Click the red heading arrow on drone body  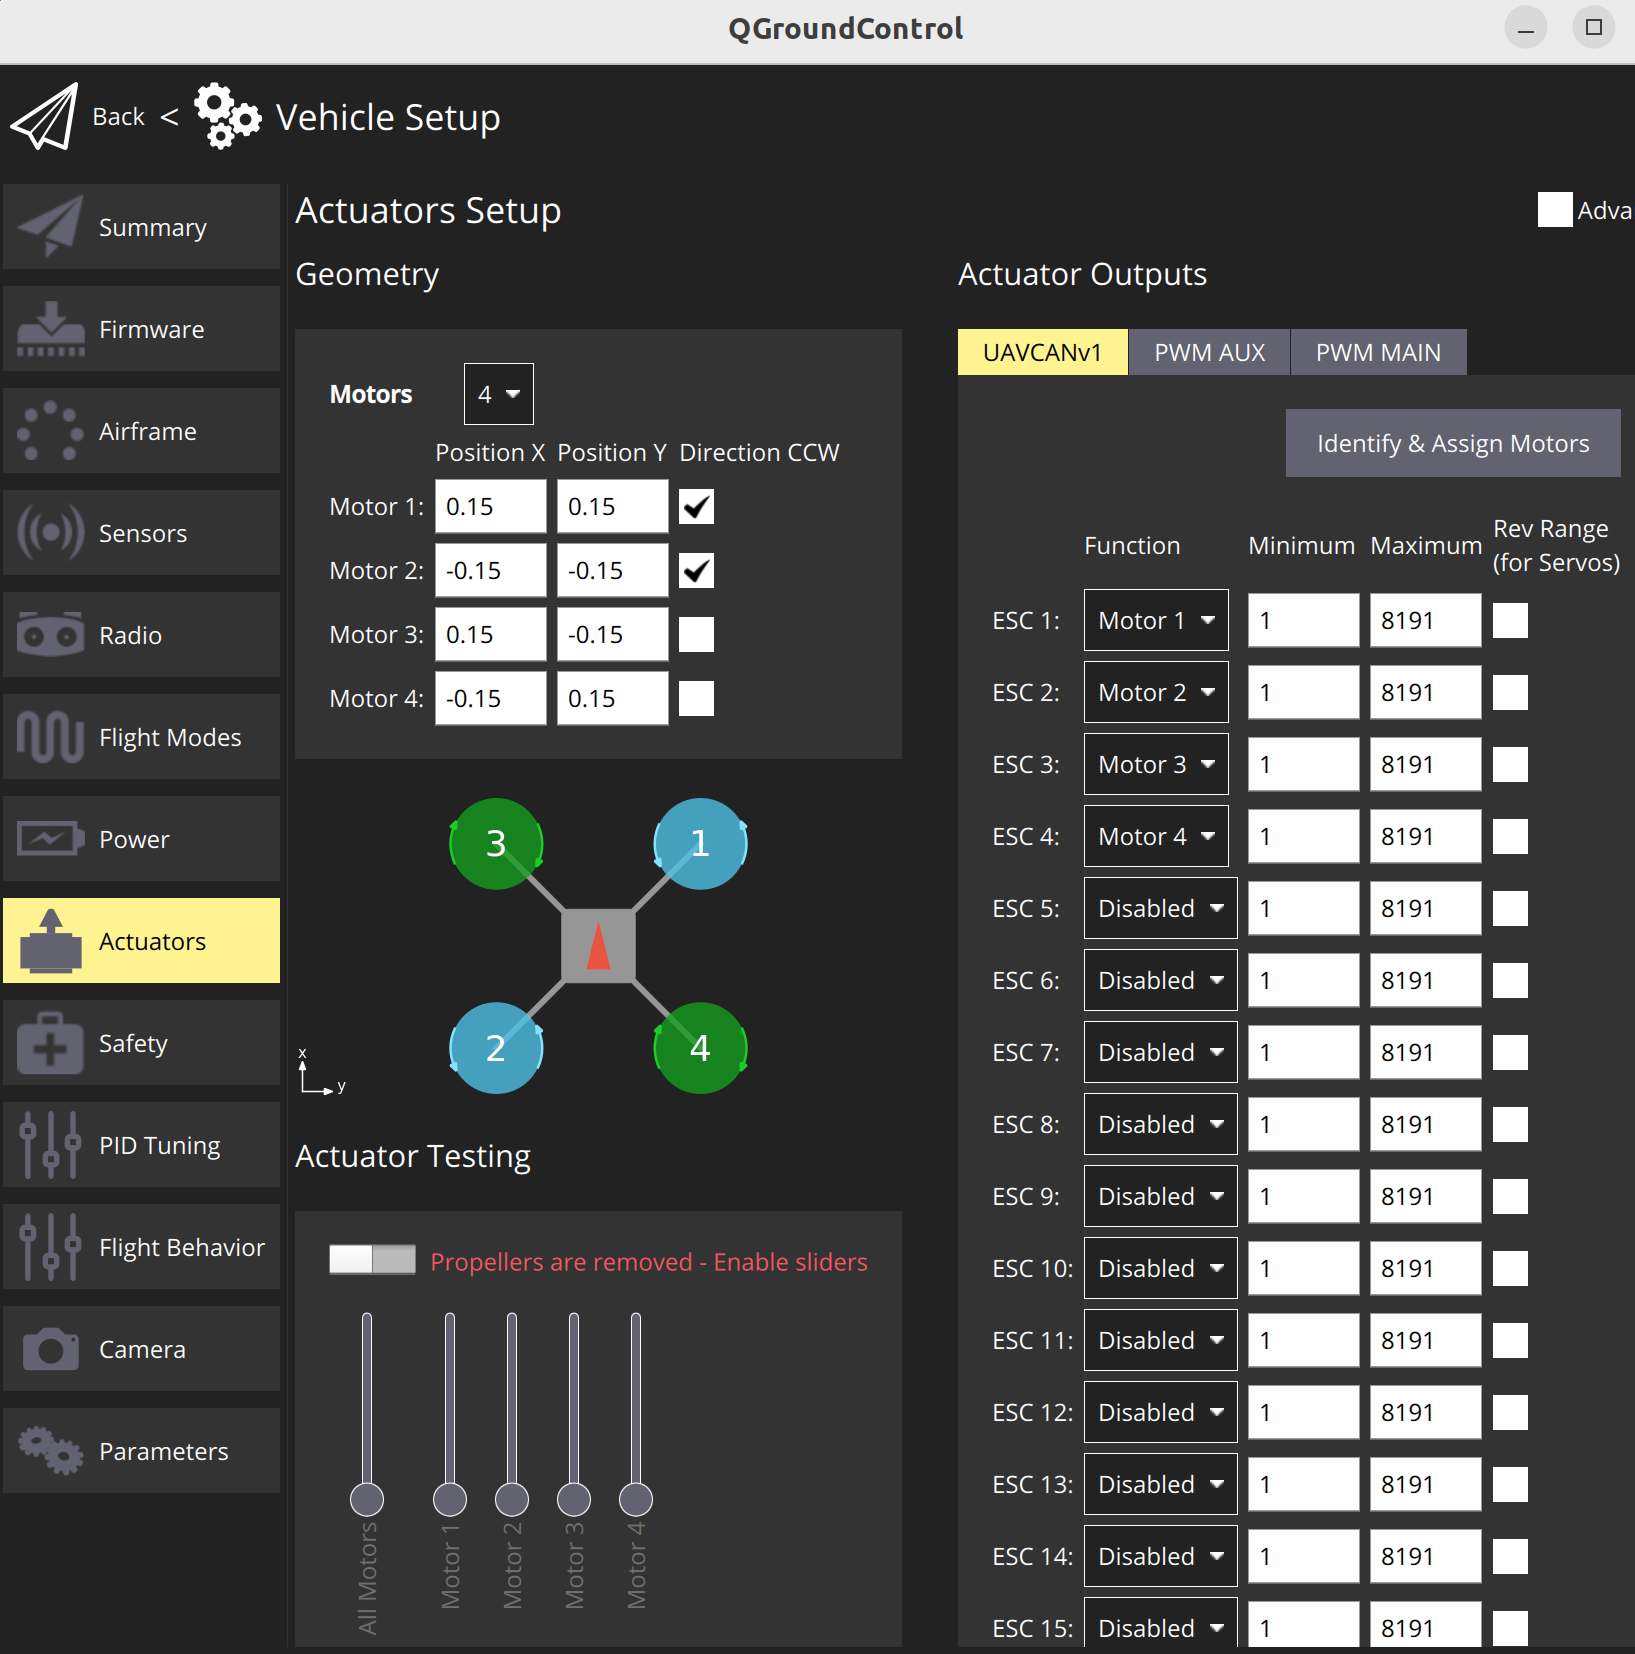coord(598,947)
